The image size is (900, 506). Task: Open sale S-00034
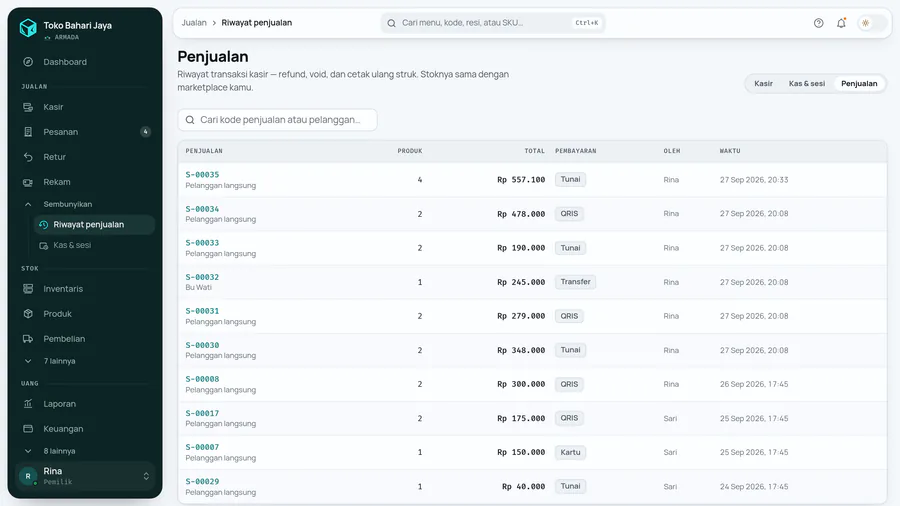pyautogui.click(x=202, y=209)
